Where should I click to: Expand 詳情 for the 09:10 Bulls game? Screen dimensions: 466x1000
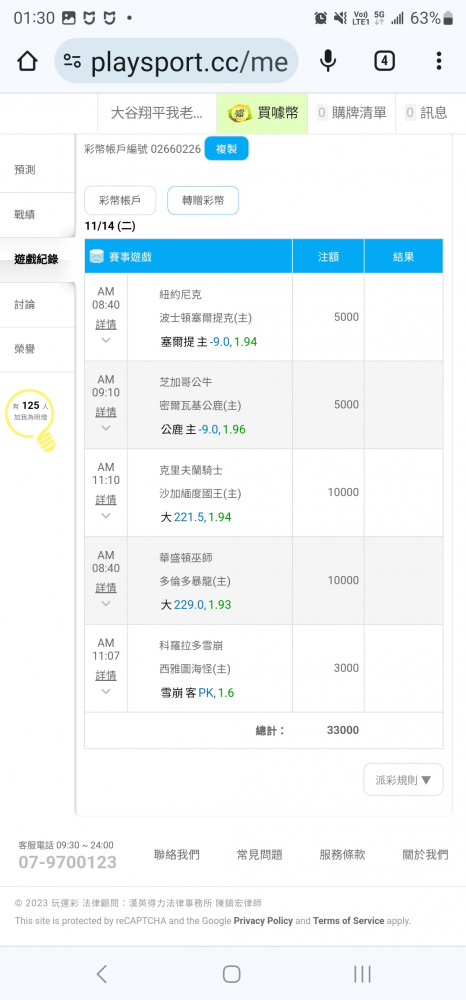pos(106,412)
